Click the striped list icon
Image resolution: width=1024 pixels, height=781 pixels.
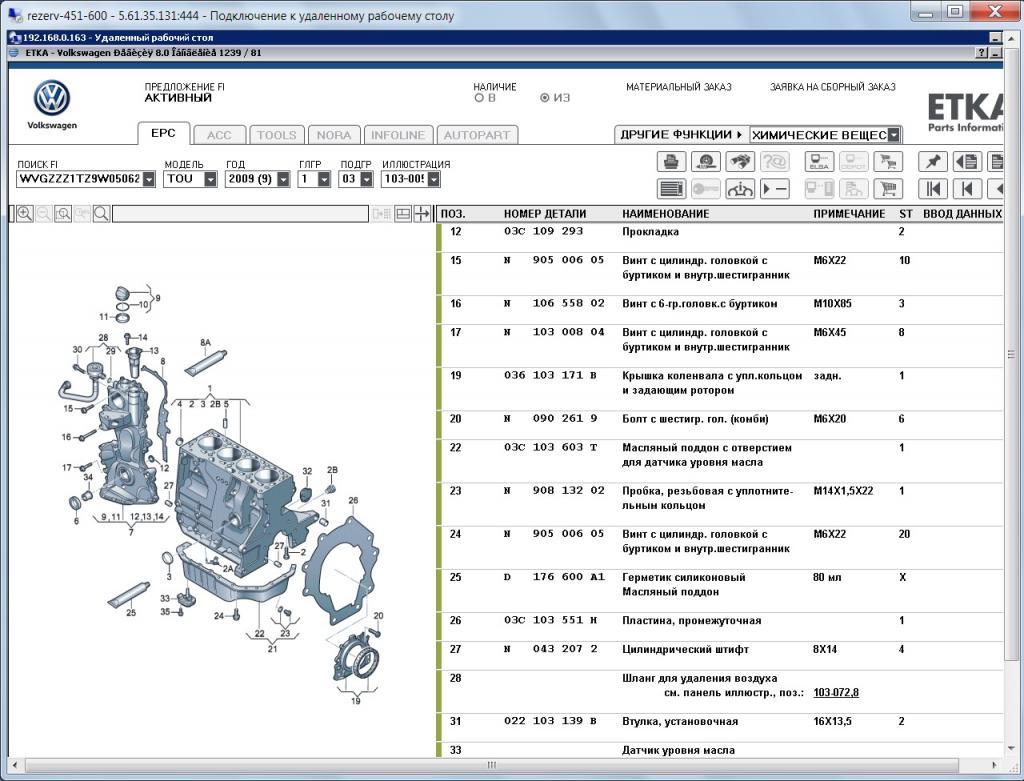click(671, 189)
